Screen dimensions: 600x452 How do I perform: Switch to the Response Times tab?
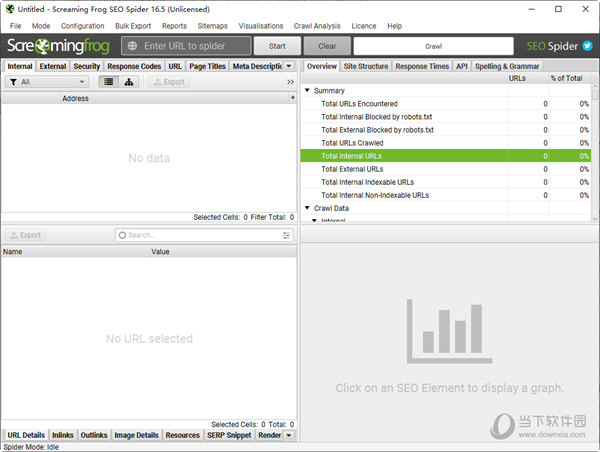(422, 66)
